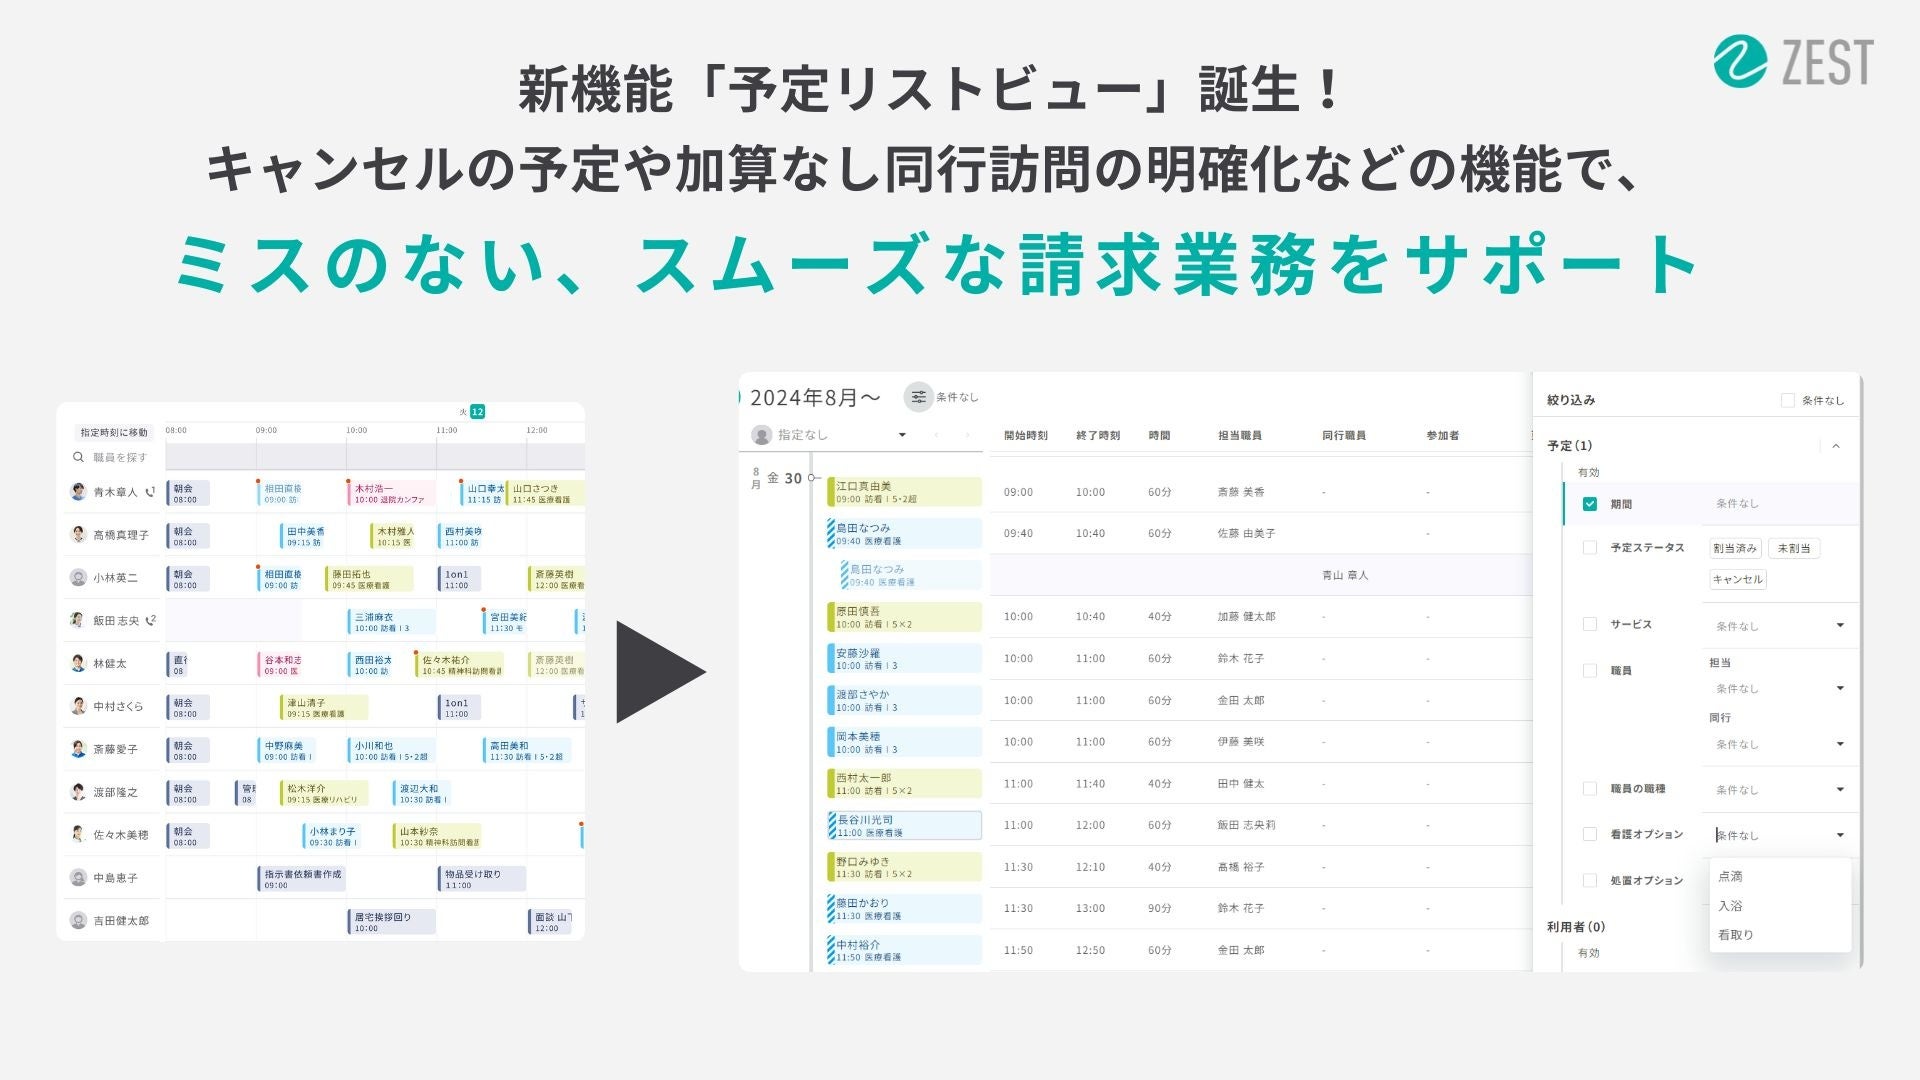Click the 江口真由美 09:00 schedule entry

click(x=904, y=492)
